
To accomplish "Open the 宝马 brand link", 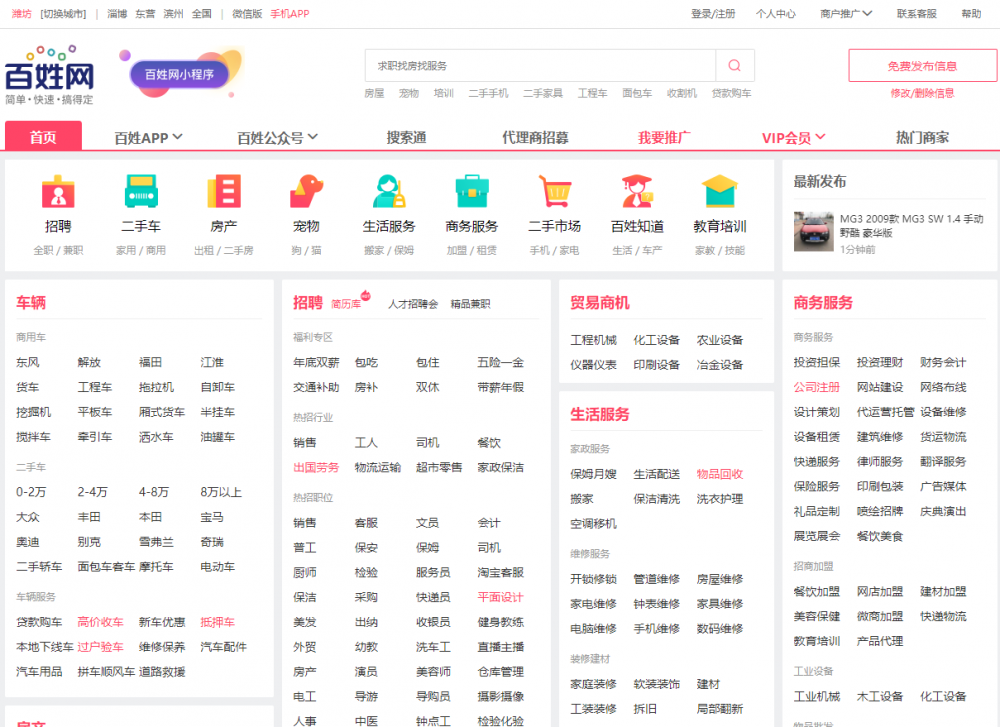I will [212, 517].
